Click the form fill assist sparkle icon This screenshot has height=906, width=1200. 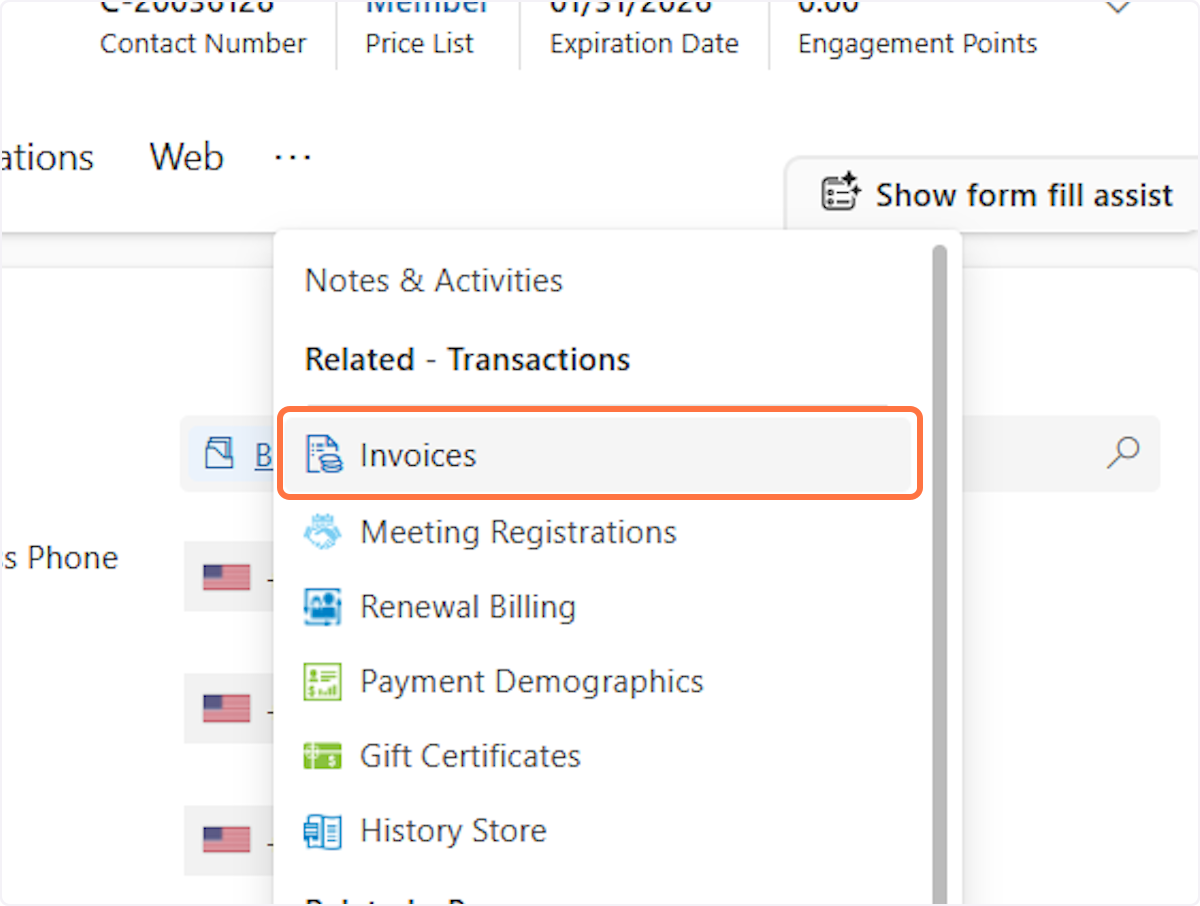coord(841,193)
